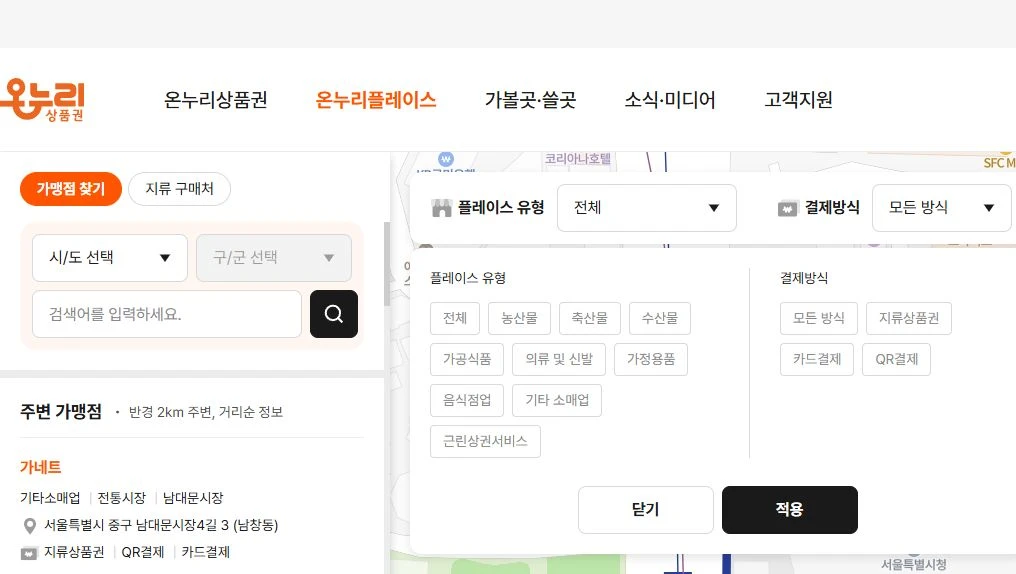
Task: Click the voucher icon next to 지류상품권
Action: 29,553
